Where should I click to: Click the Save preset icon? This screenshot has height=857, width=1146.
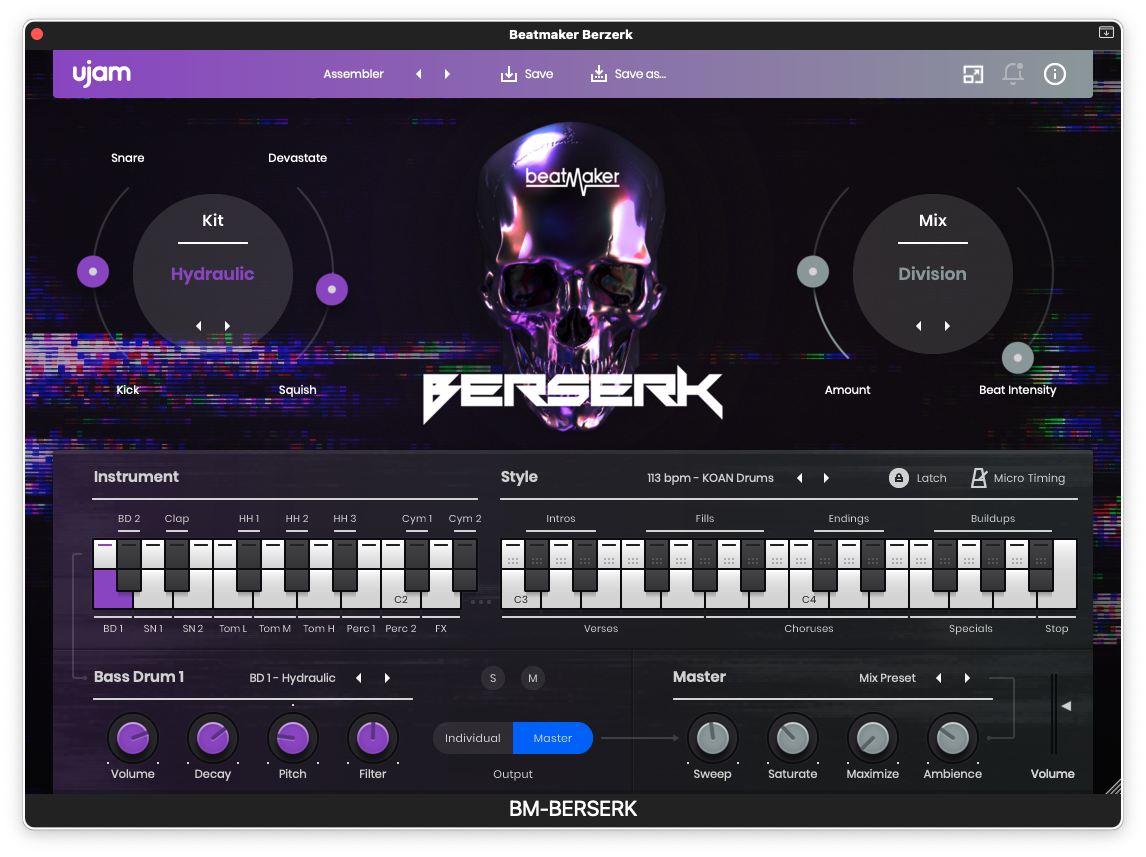pyautogui.click(x=509, y=74)
